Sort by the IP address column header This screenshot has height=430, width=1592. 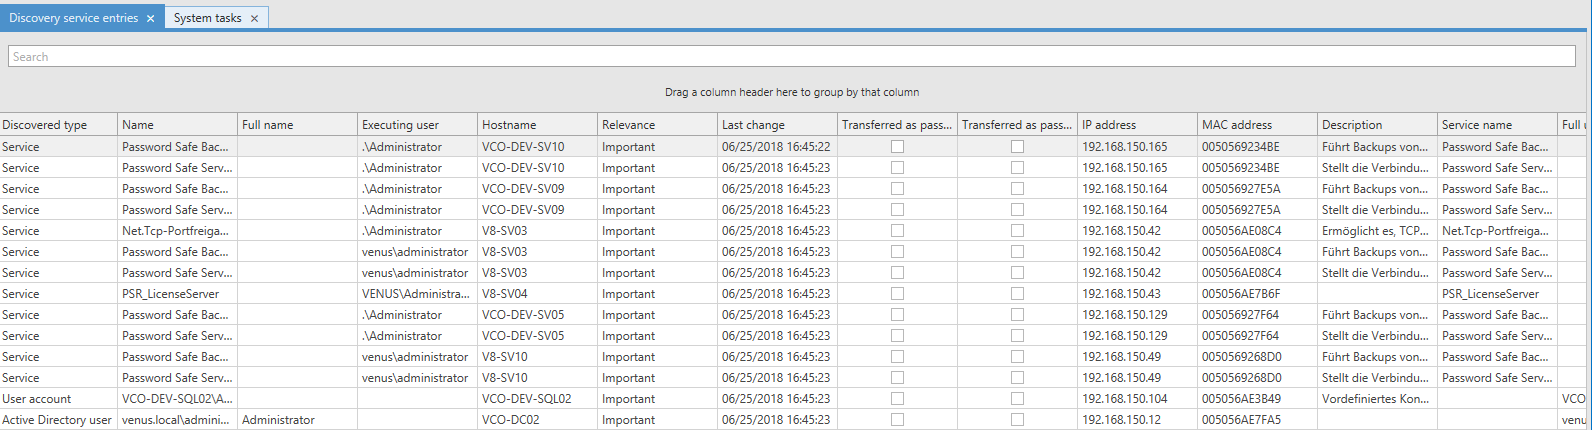click(x=1138, y=125)
